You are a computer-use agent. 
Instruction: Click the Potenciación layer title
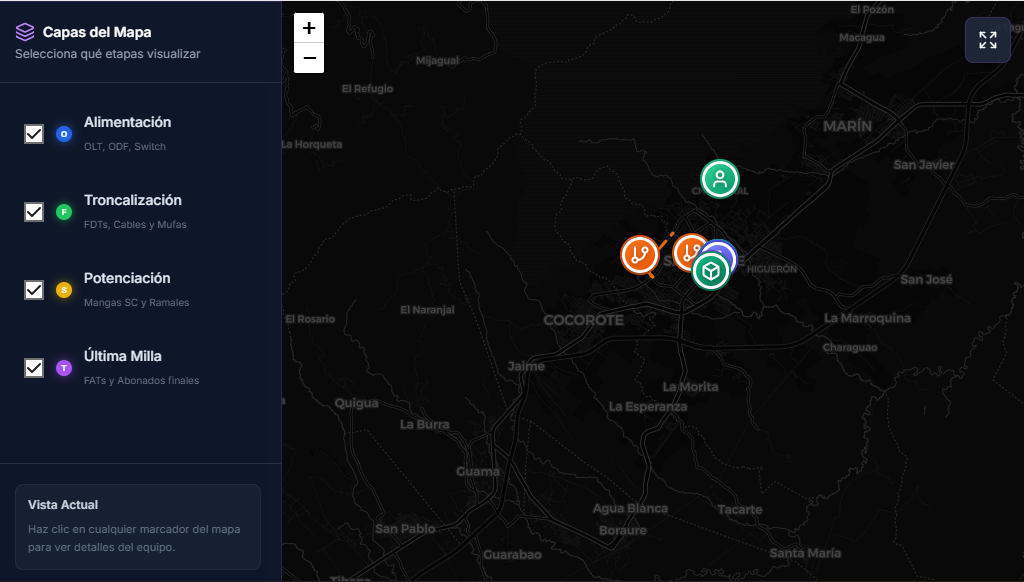pyautogui.click(x=127, y=278)
